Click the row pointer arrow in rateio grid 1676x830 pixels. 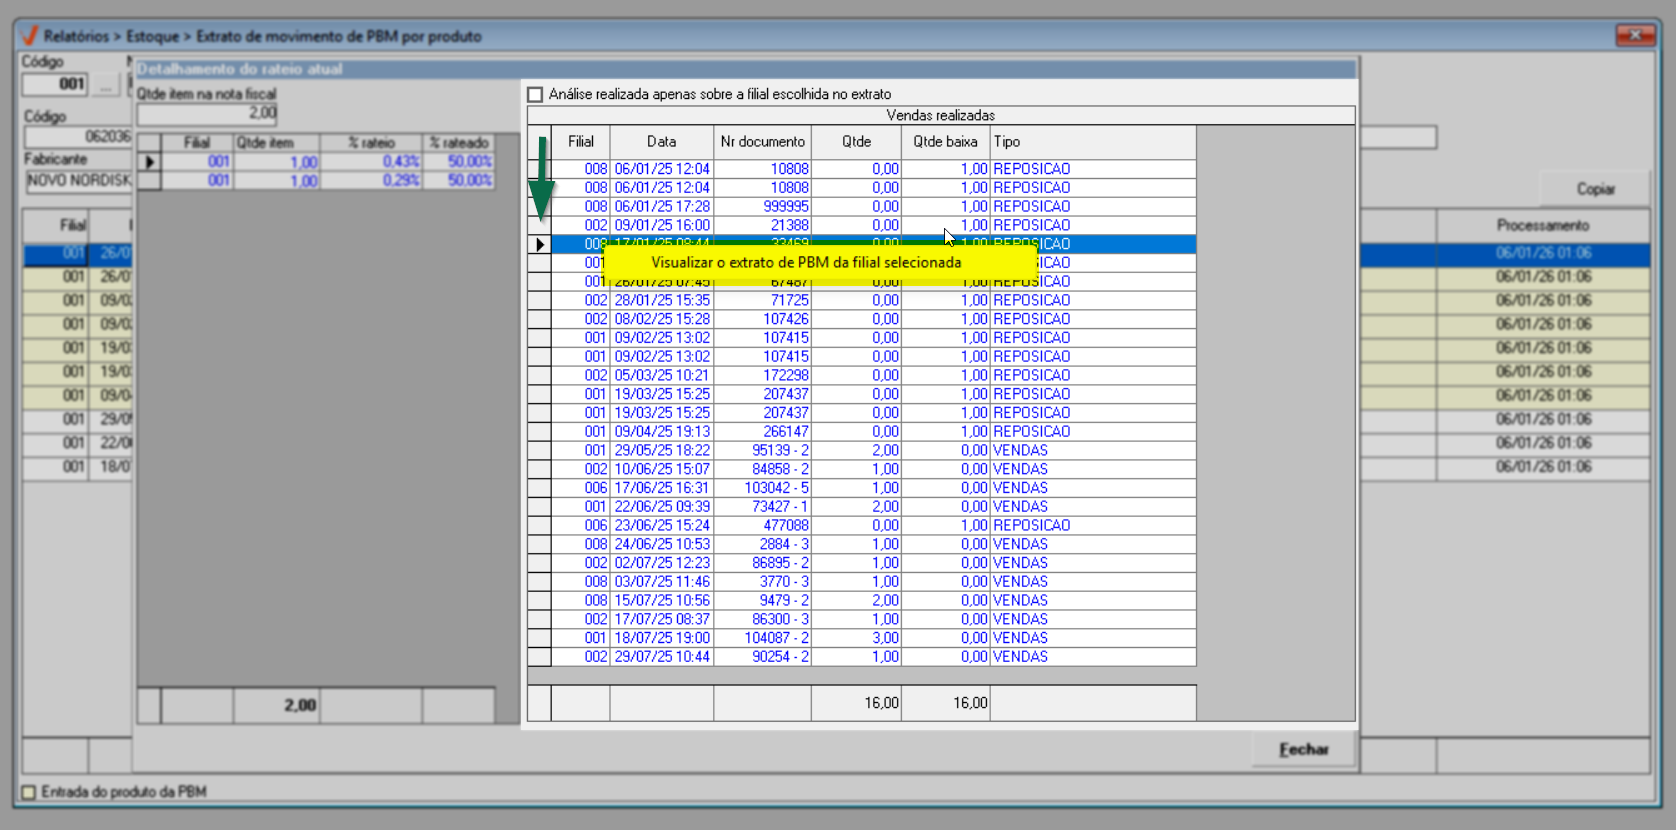(149, 162)
